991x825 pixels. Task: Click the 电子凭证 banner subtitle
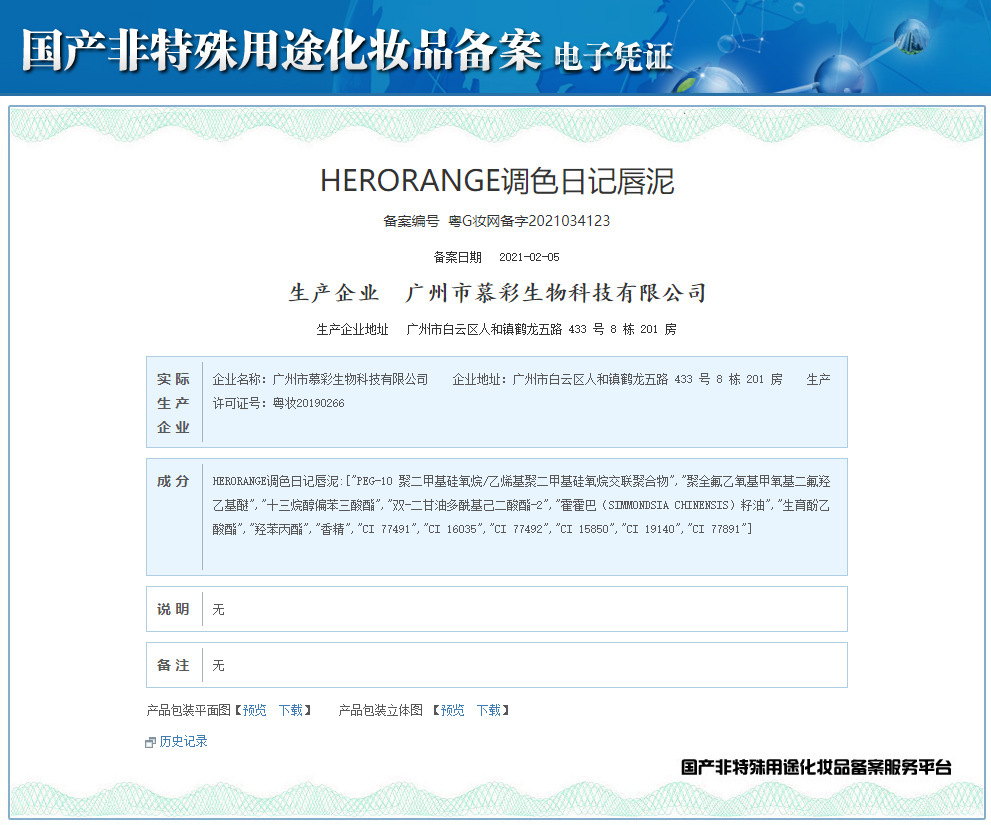(613, 57)
